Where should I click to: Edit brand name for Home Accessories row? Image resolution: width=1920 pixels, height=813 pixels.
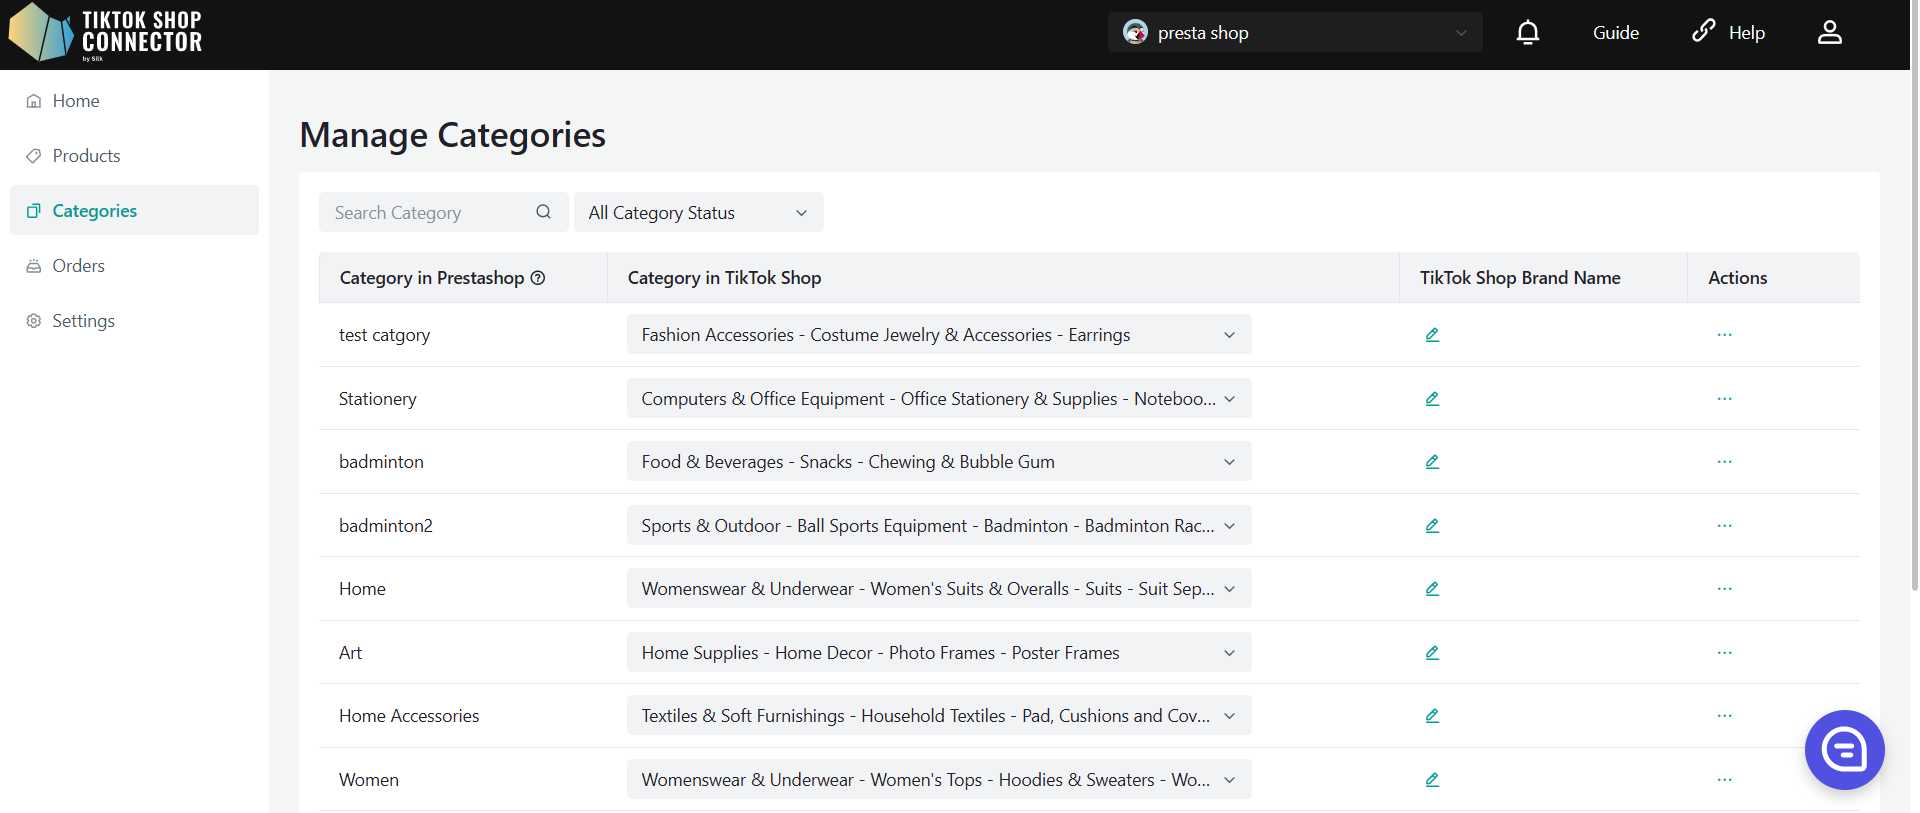(x=1432, y=716)
